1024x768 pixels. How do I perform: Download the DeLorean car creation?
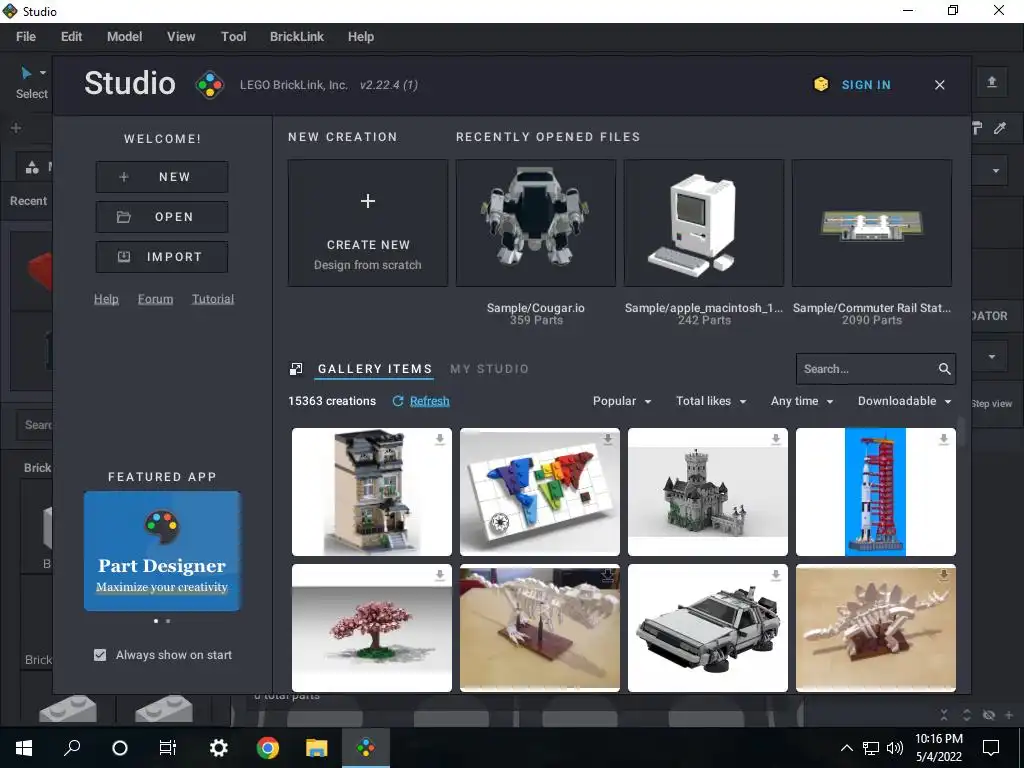click(775, 575)
